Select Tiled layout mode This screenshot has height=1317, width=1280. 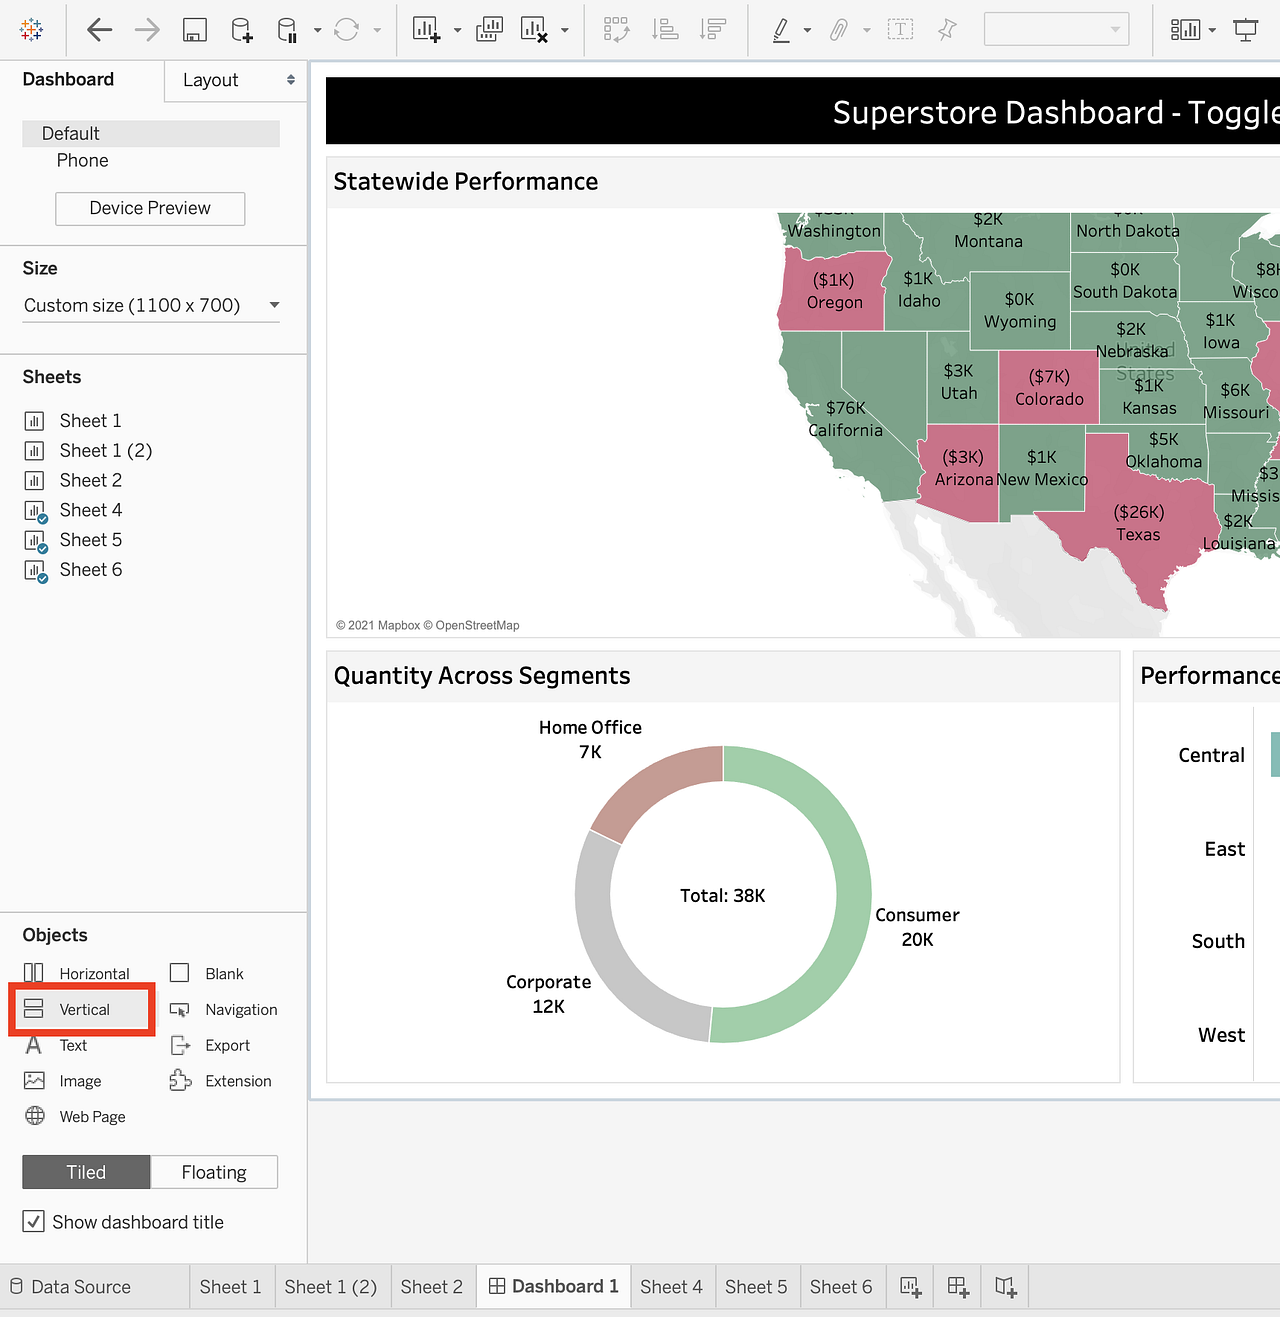86,1172
